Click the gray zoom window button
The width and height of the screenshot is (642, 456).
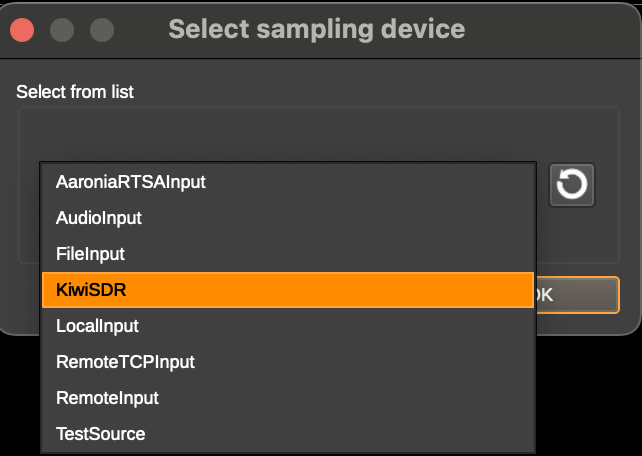(x=102, y=30)
